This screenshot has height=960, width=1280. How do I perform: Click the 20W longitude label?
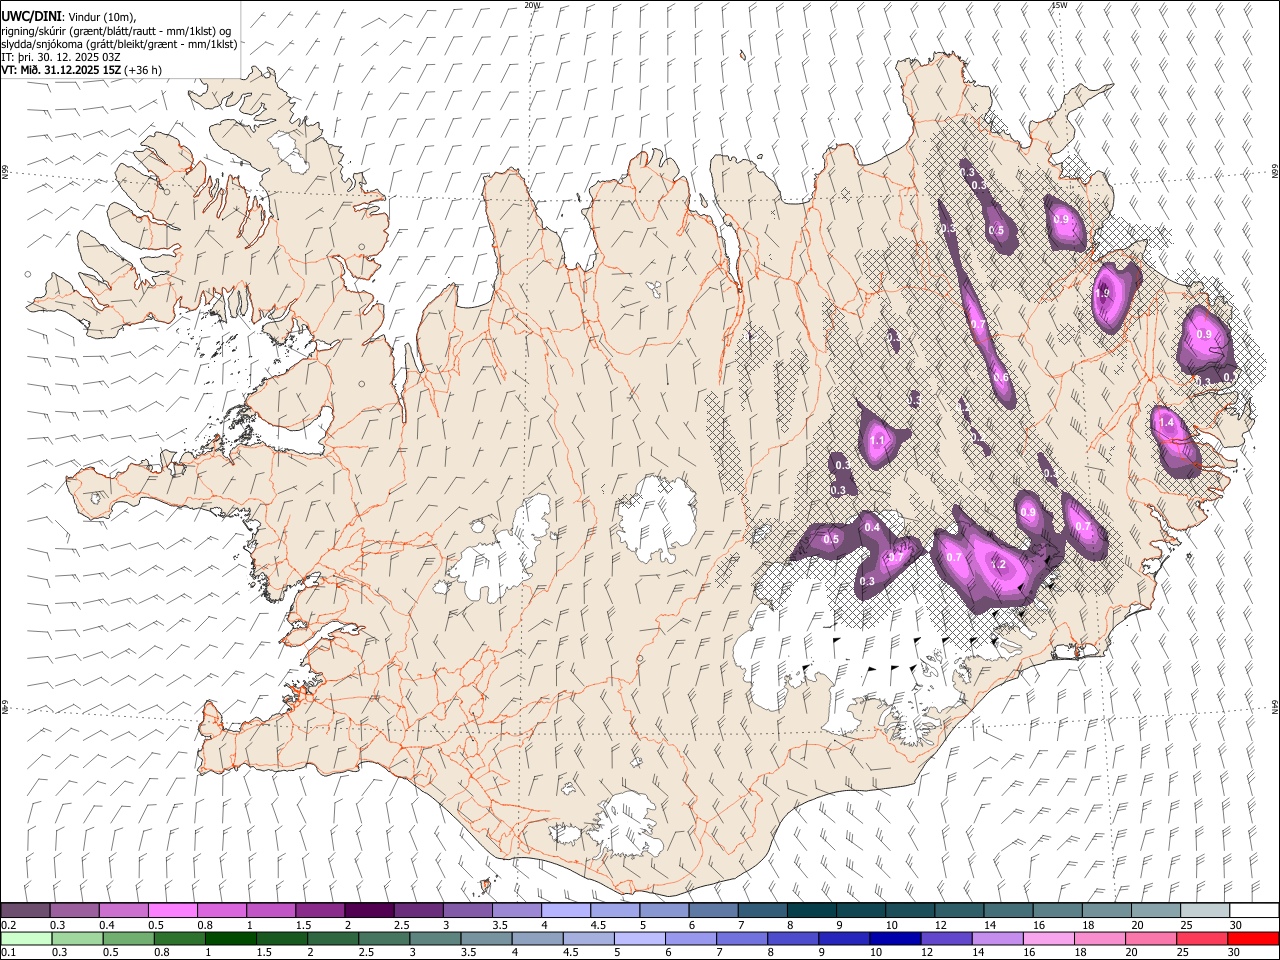coord(532,5)
